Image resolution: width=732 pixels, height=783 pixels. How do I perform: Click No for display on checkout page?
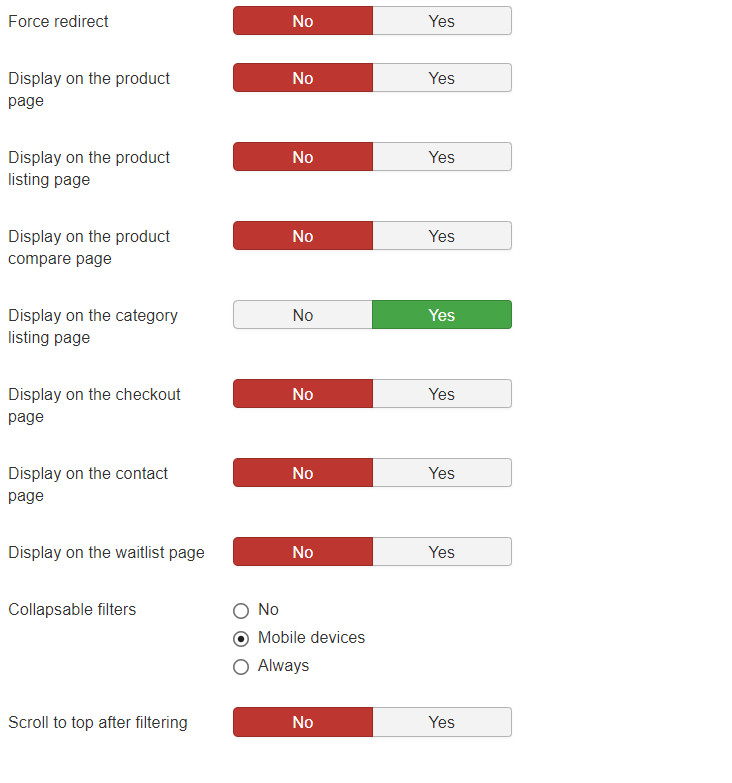pos(303,394)
